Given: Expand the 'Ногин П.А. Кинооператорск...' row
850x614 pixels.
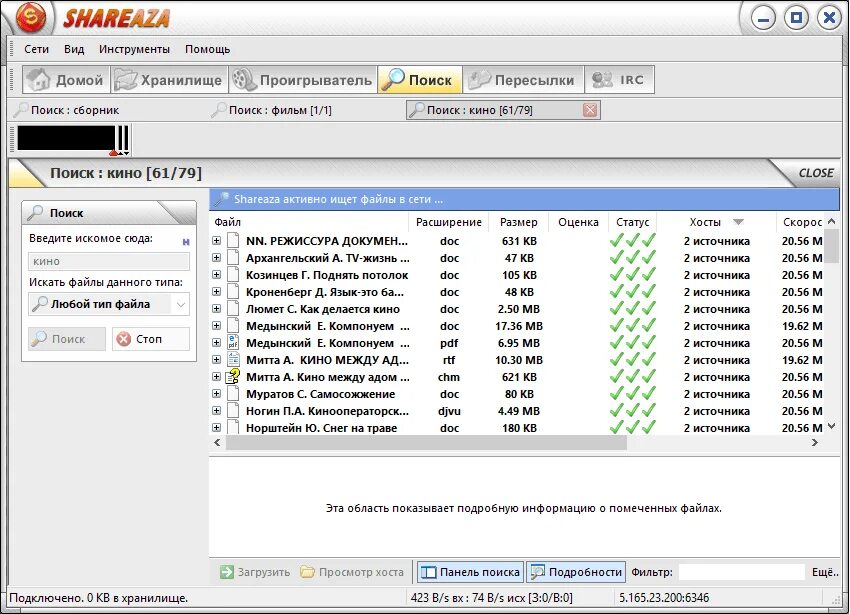Looking at the screenshot, I should tap(216, 411).
